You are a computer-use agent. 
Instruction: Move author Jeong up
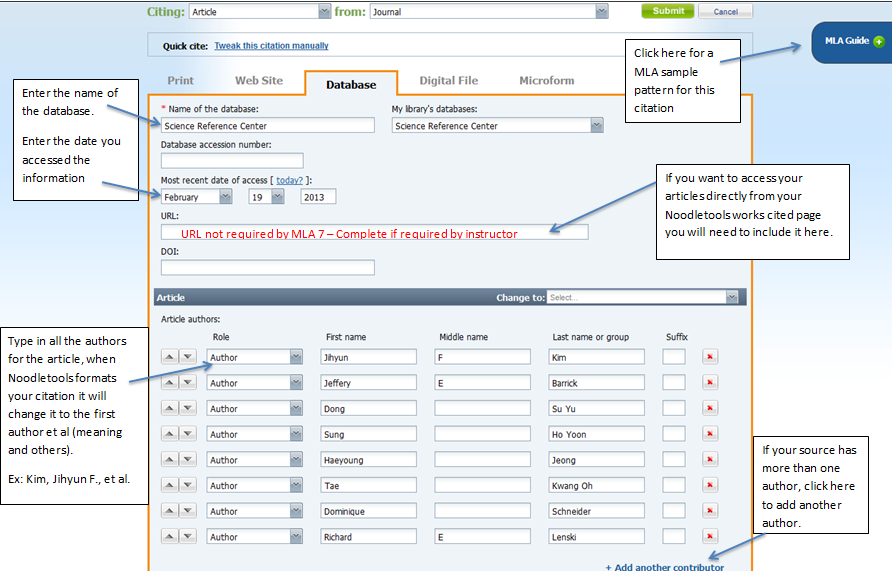coord(170,460)
